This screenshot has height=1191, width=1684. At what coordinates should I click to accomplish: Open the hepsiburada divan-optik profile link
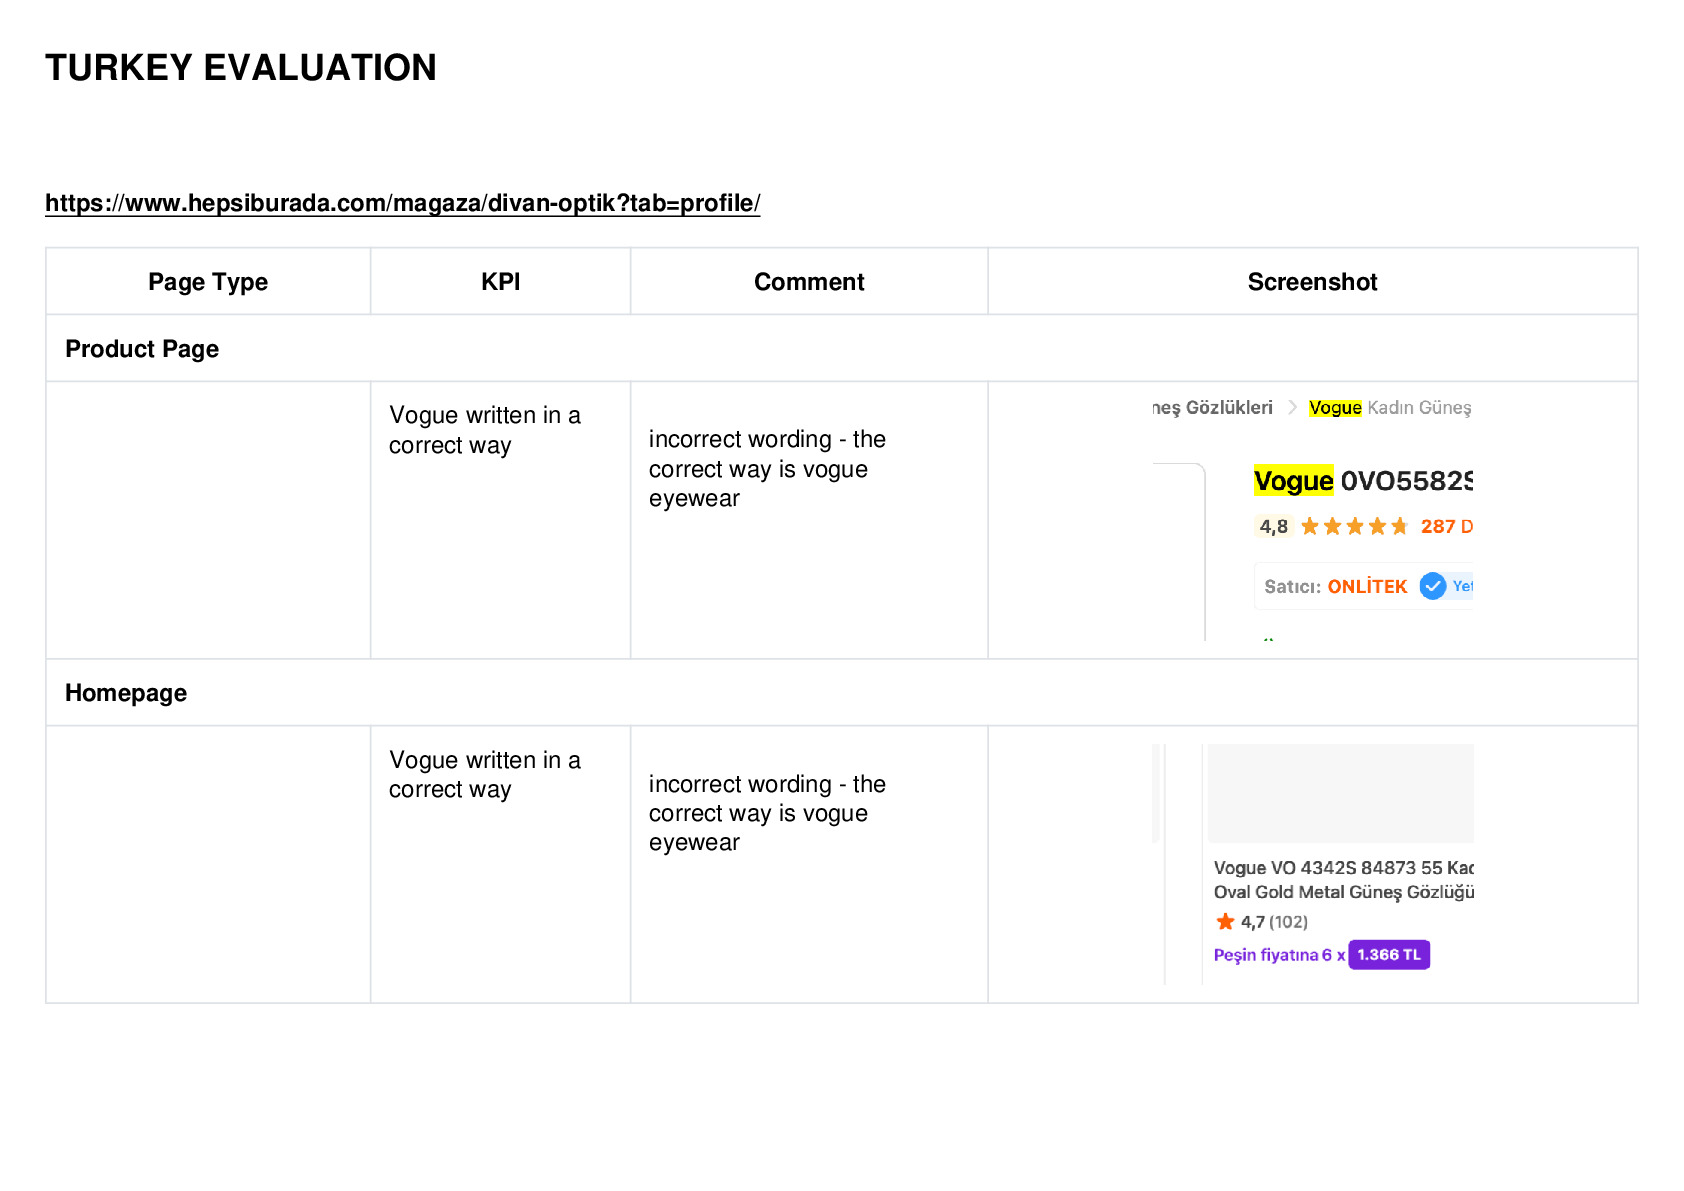click(403, 203)
